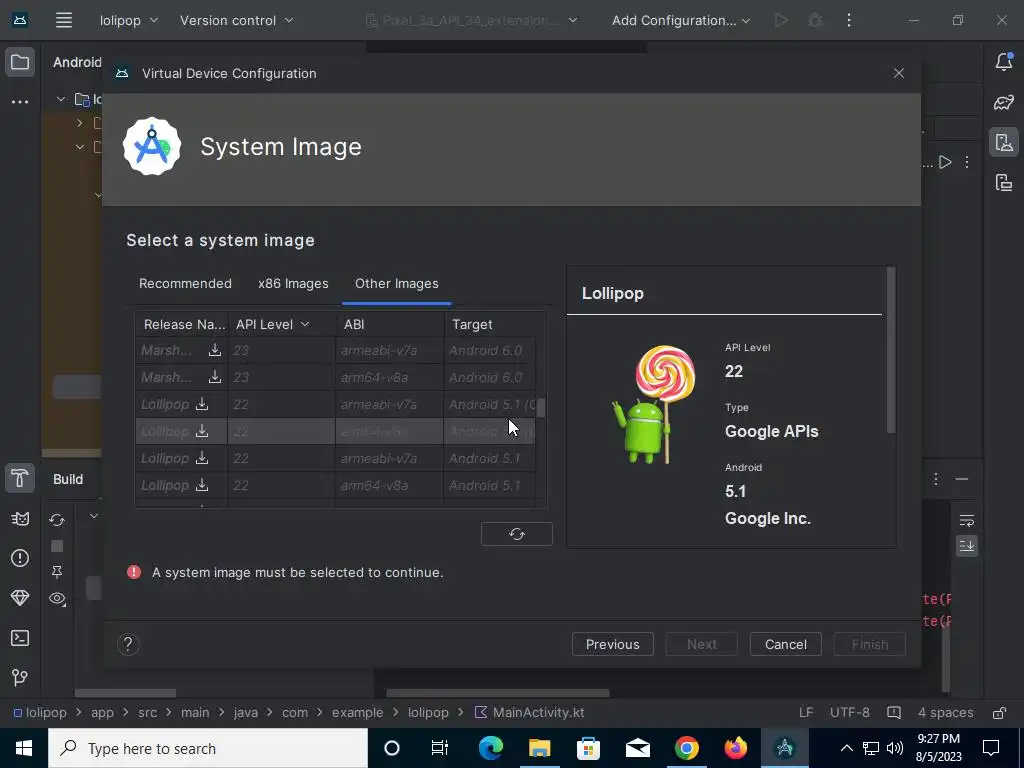Download the highlighted Lollipop image
The height and width of the screenshot is (768, 1024).
click(202, 431)
